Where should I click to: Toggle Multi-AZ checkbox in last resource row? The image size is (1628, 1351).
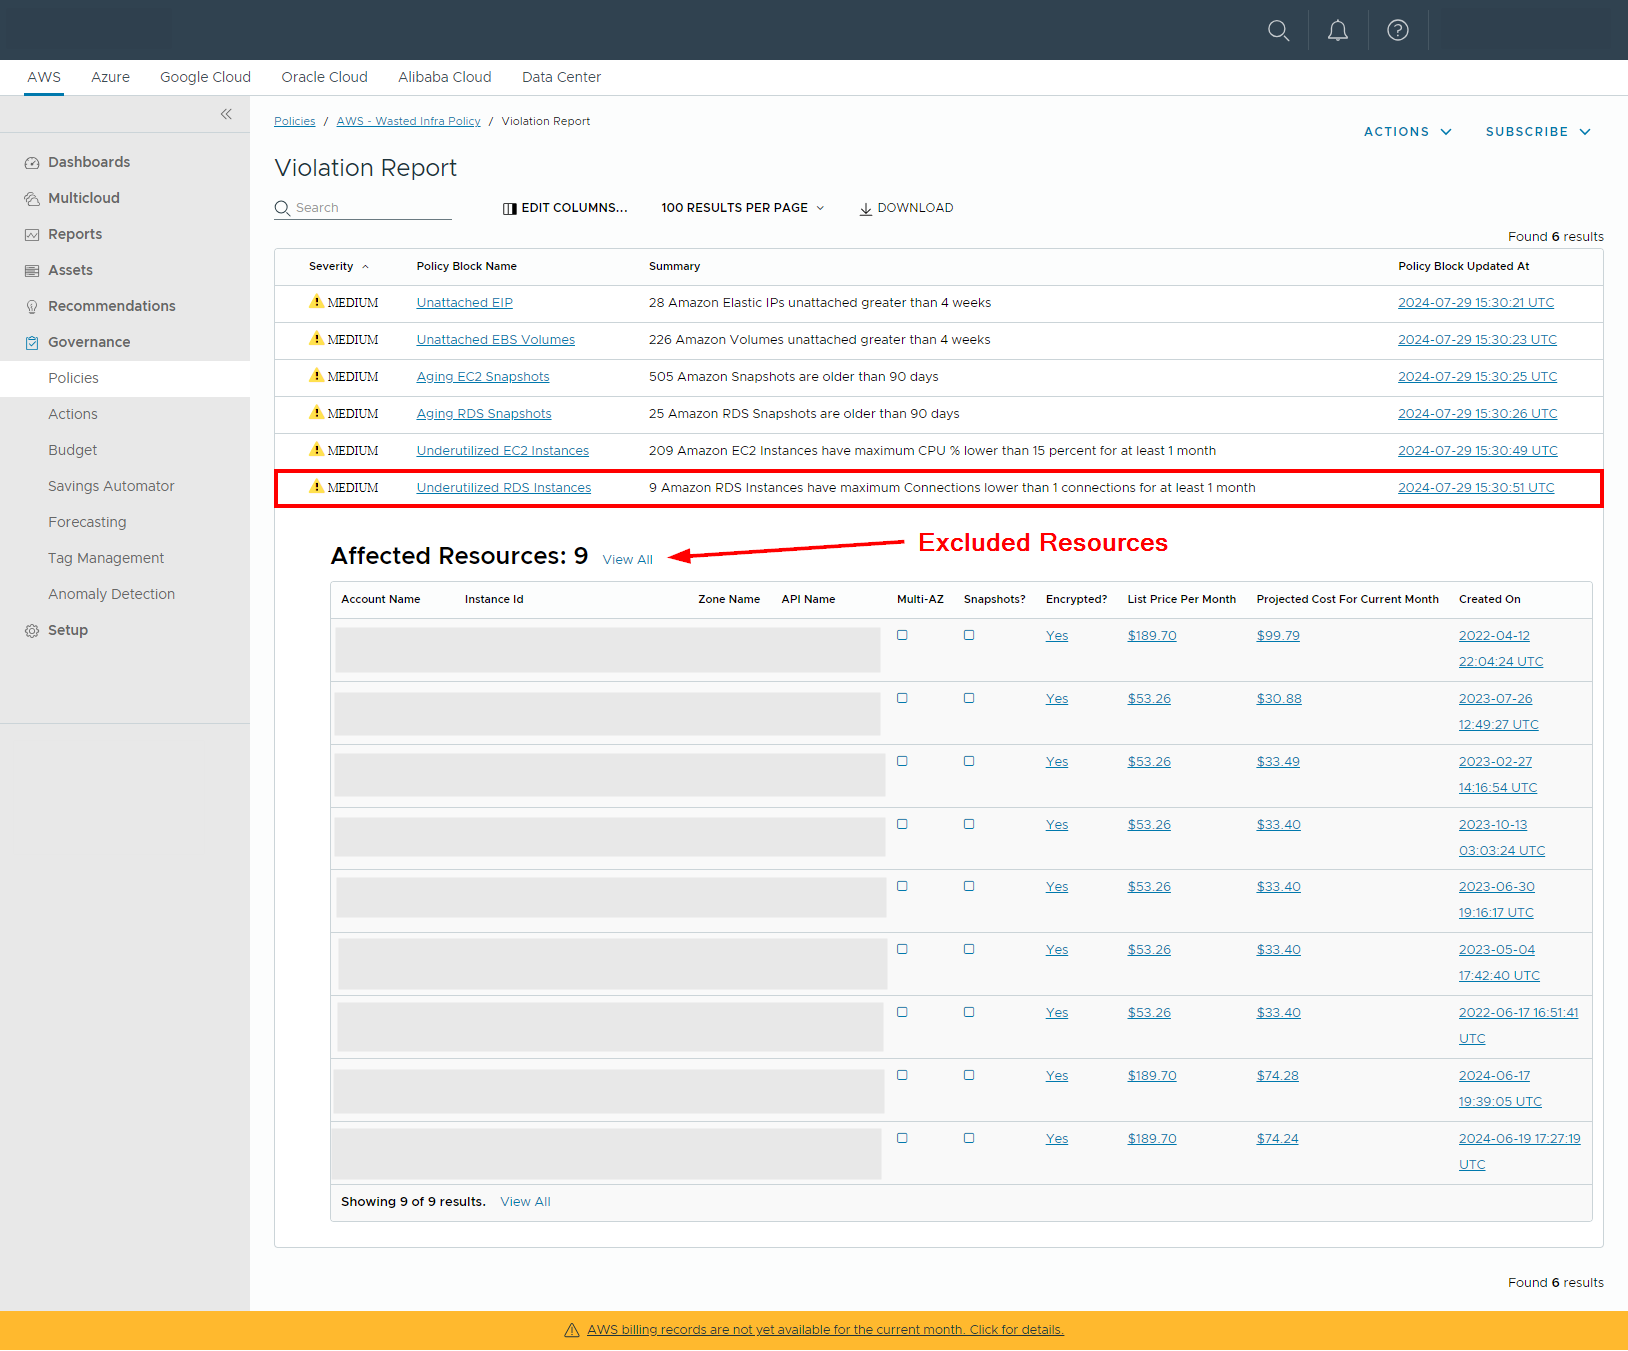pos(902,1138)
